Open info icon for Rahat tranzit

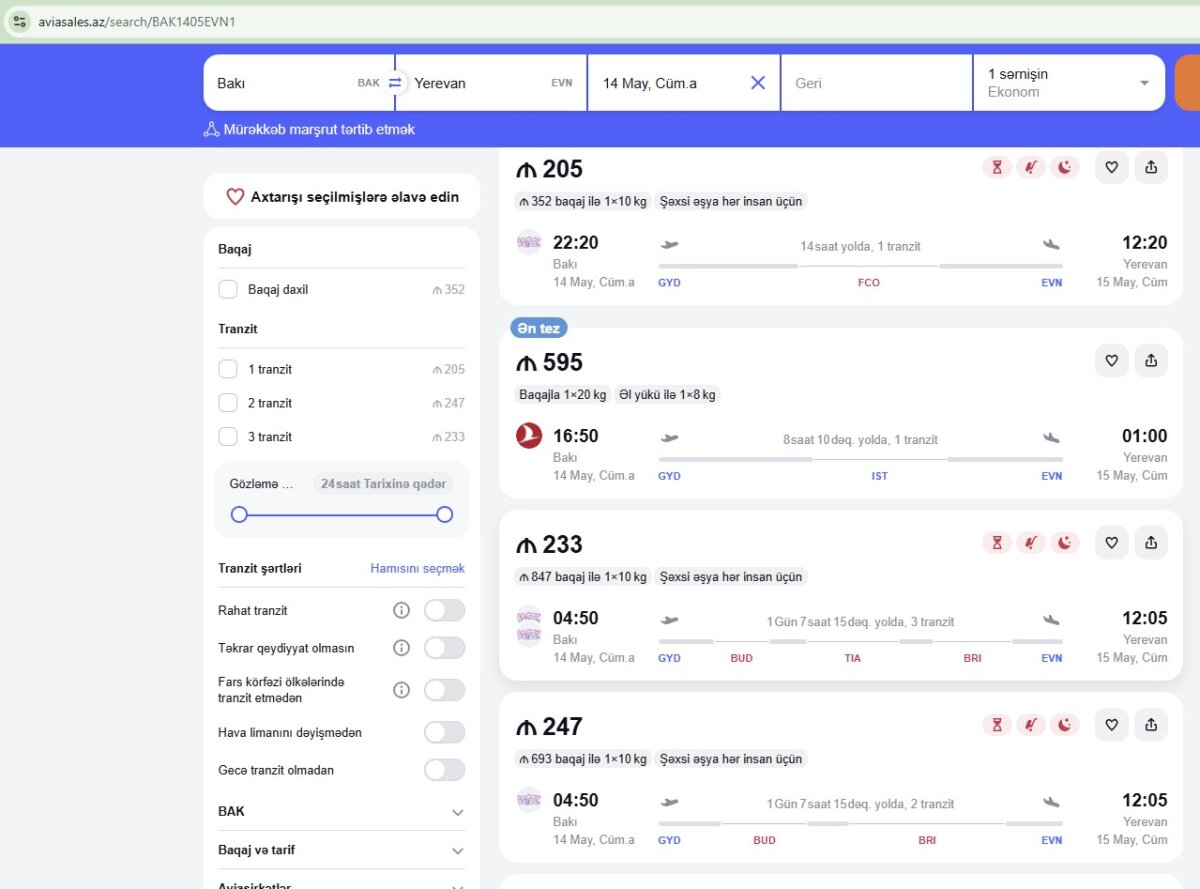[401, 610]
